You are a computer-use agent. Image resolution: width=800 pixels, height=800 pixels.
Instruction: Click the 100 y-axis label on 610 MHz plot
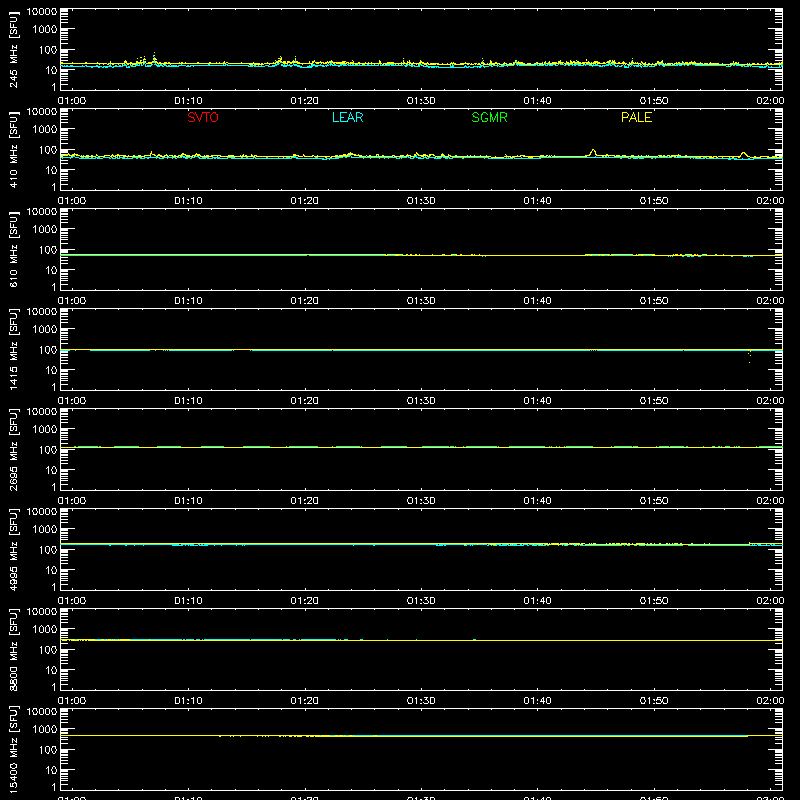pyautogui.click(x=48, y=250)
